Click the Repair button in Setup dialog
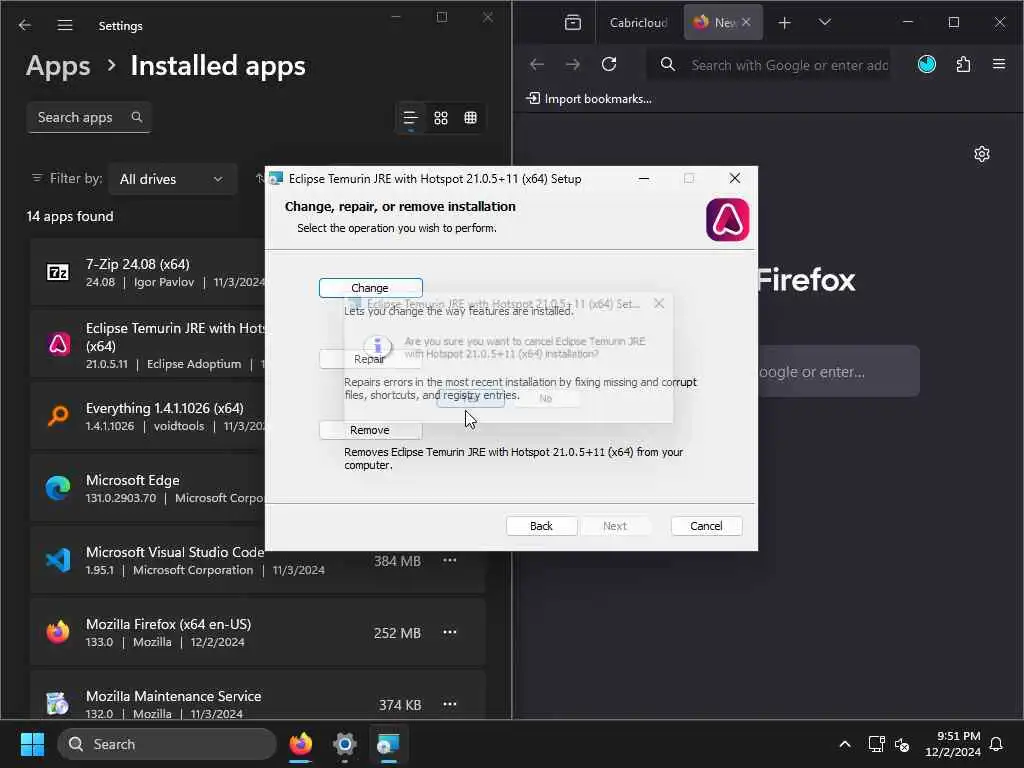 tap(370, 359)
